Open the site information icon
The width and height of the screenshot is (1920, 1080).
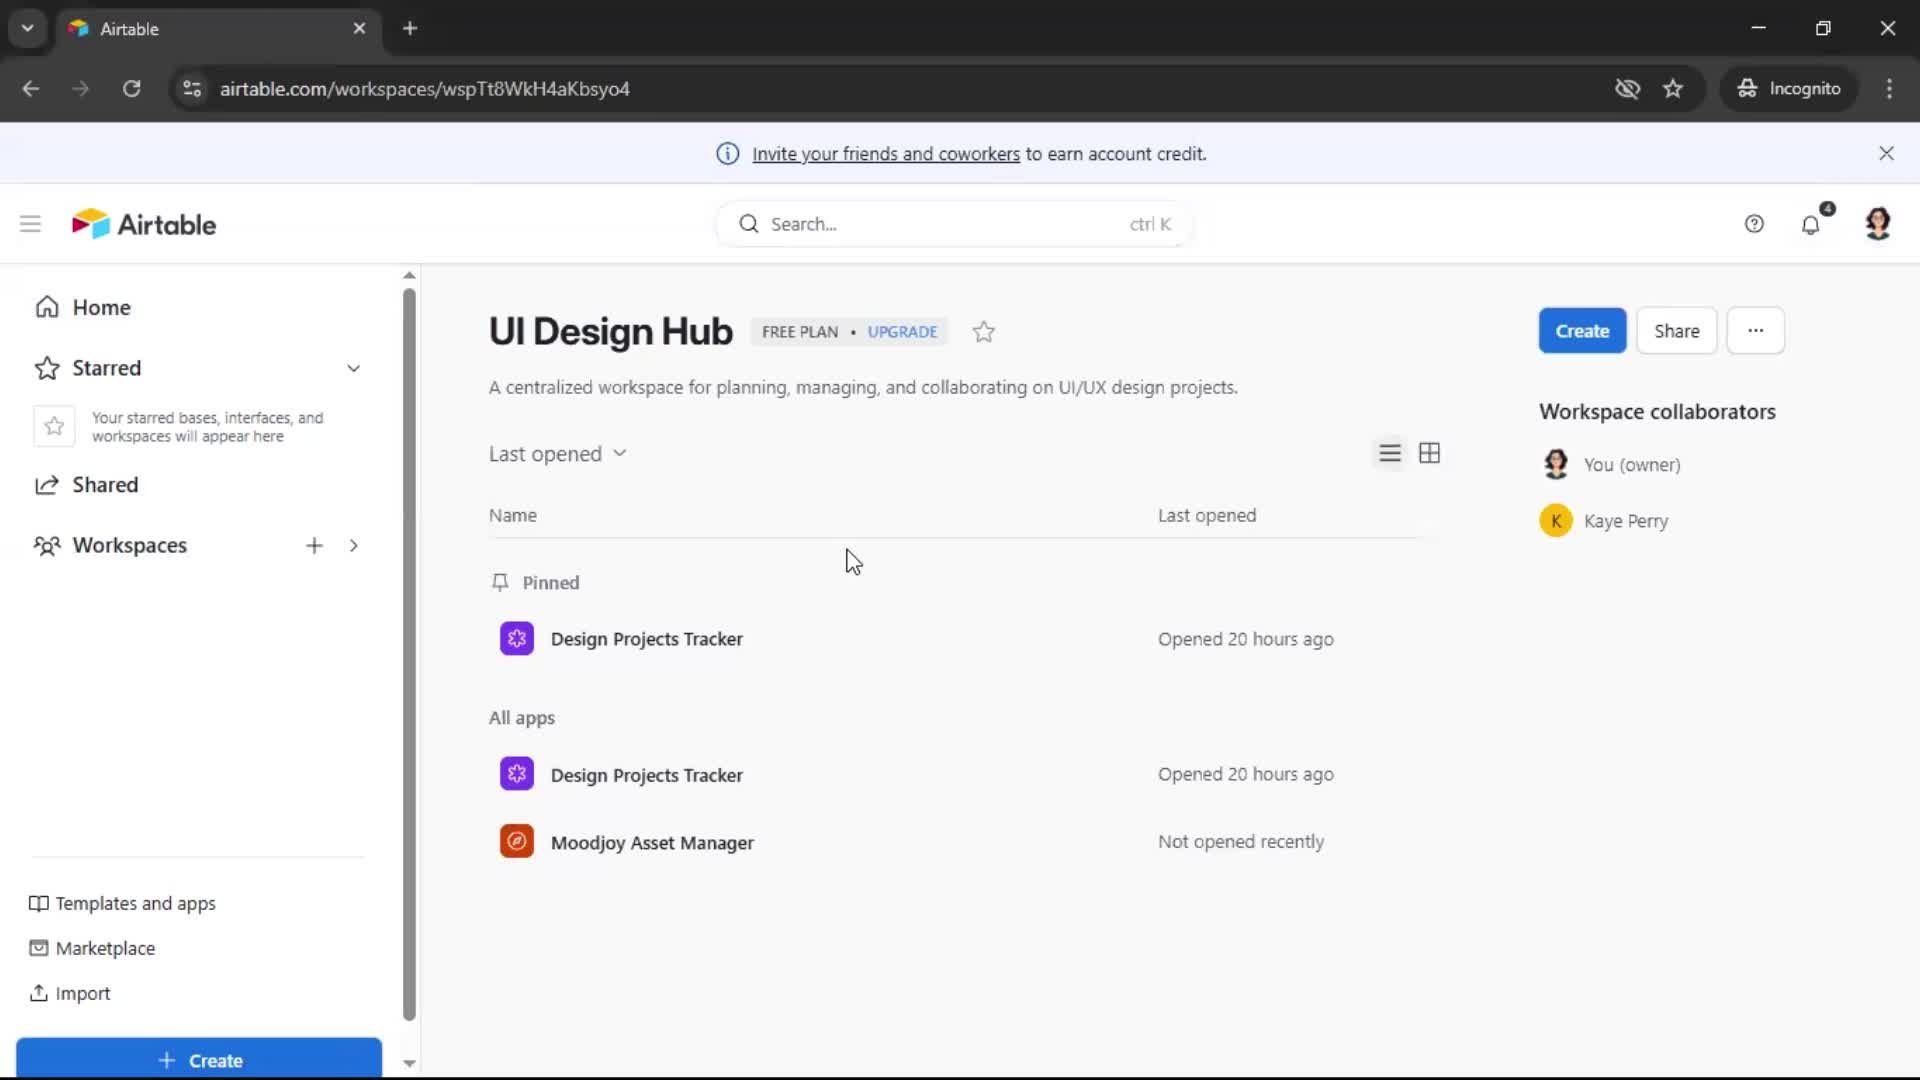[192, 89]
